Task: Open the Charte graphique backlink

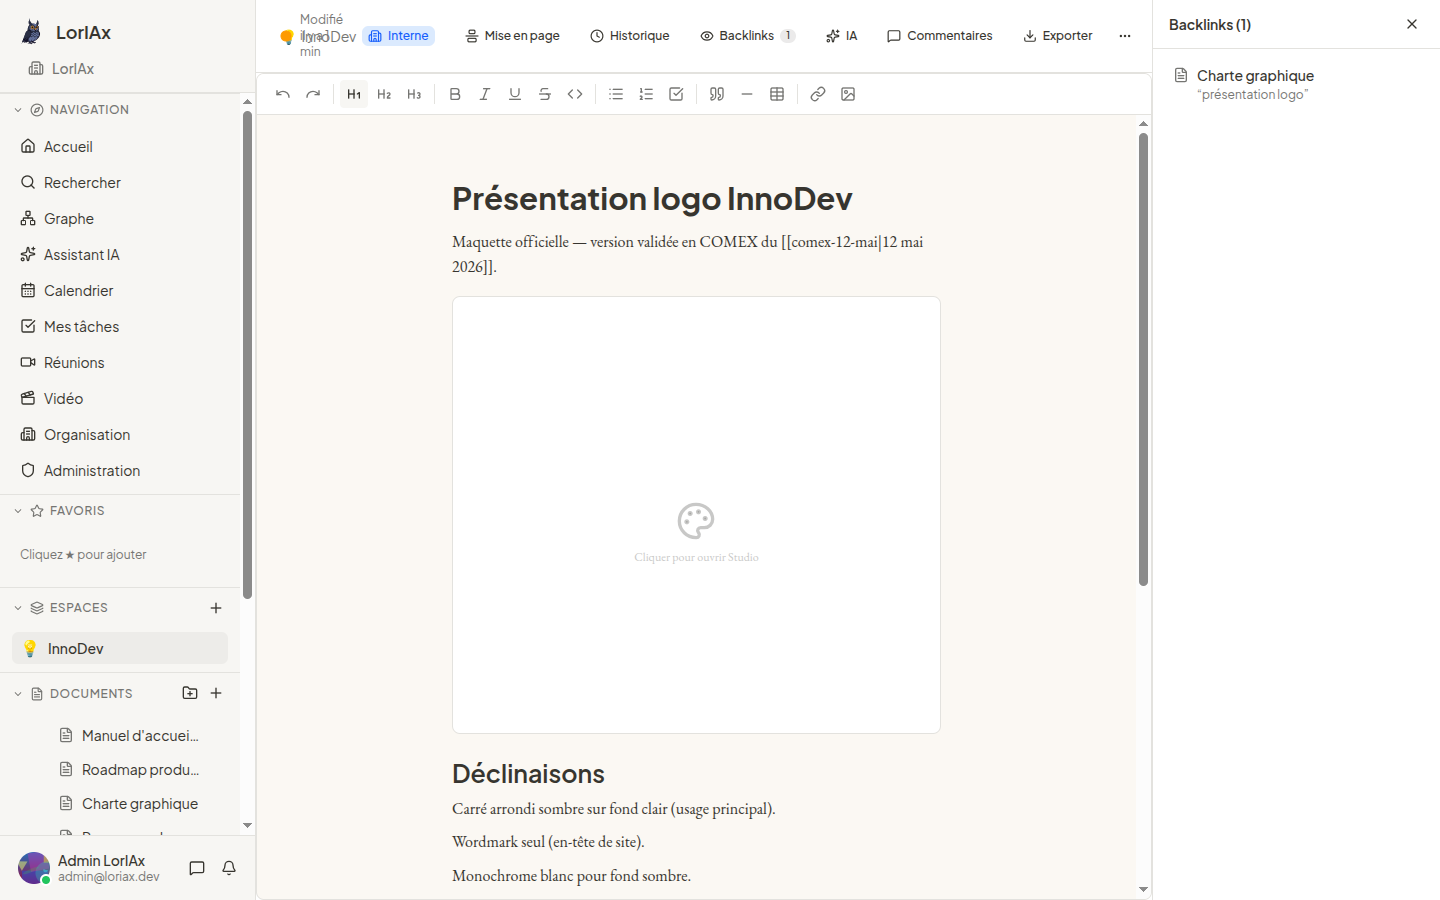Action: (1296, 84)
